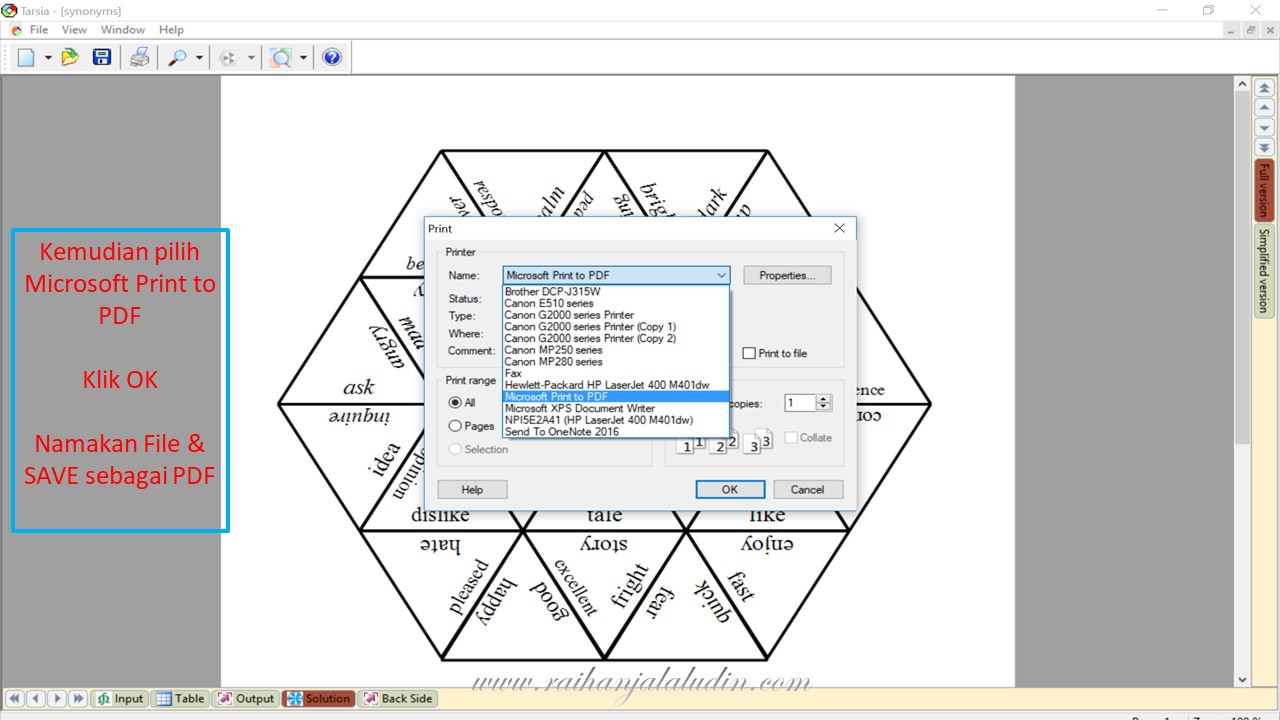Click the greyed shape style toolbar icon
1280x720 pixels.
coord(228,58)
